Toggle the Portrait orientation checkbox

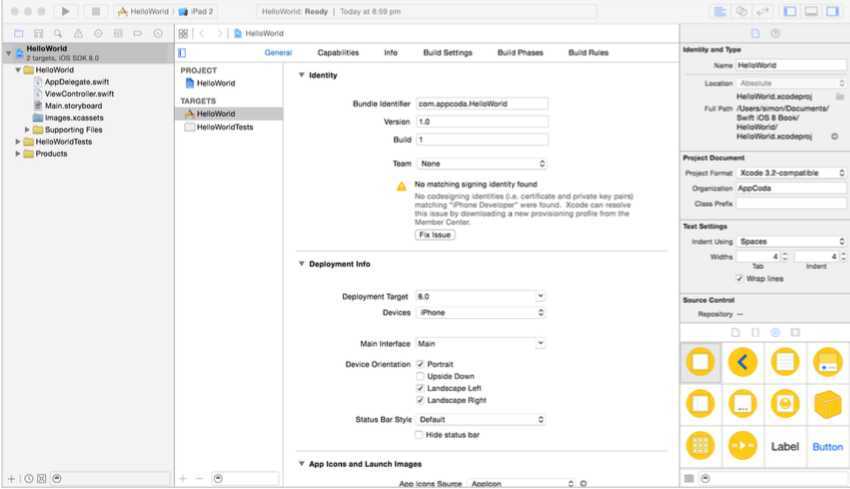pos(420,364)
